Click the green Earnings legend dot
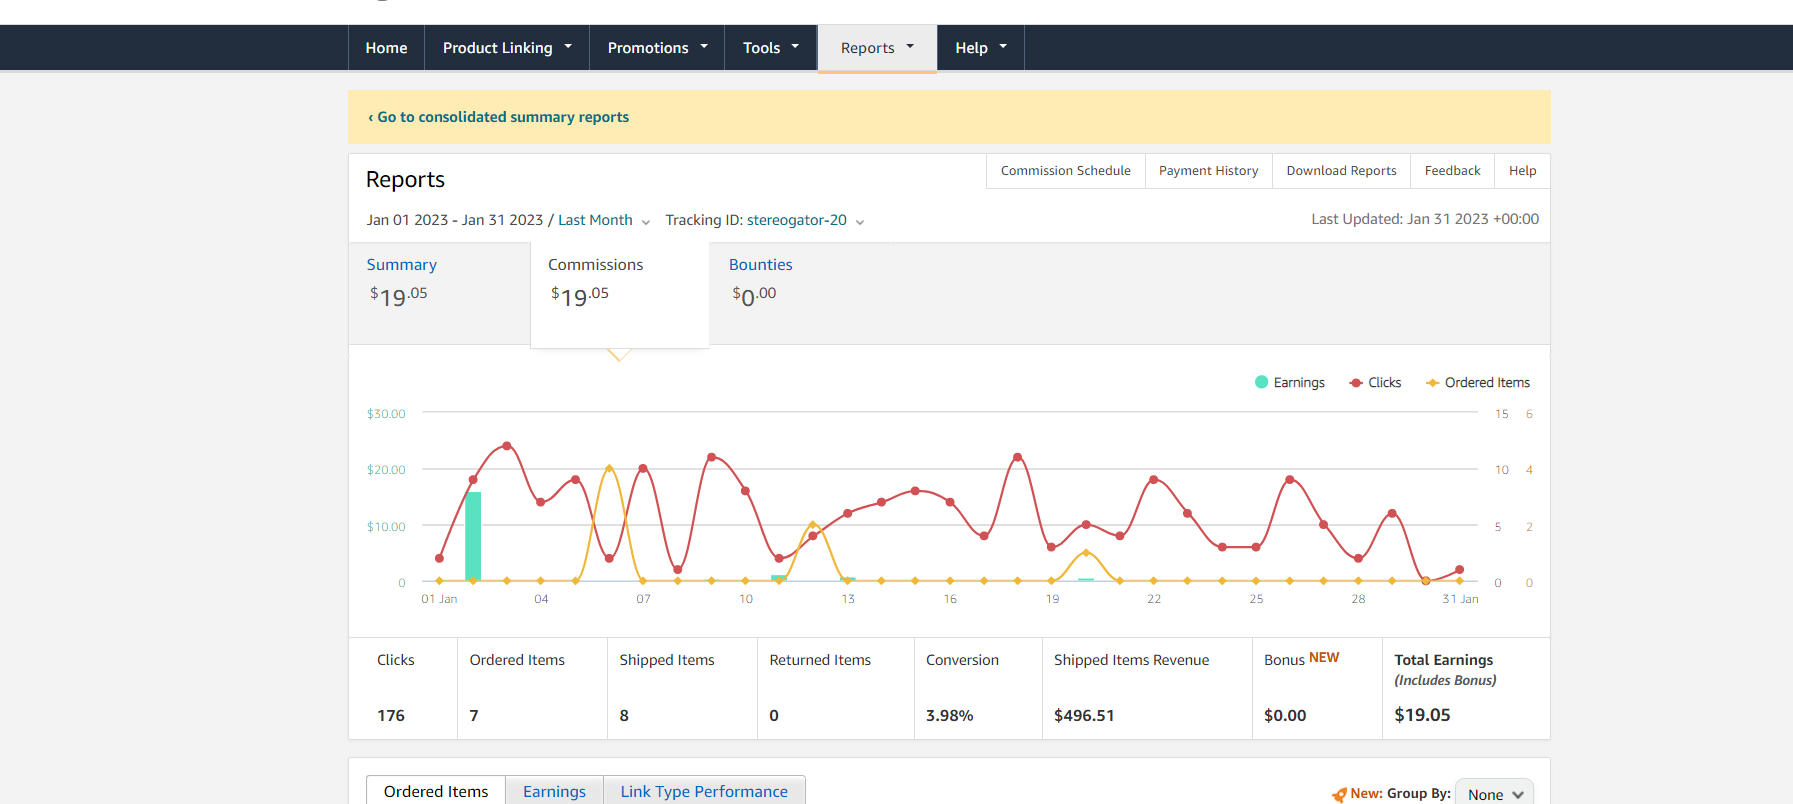 [1261, 382]
